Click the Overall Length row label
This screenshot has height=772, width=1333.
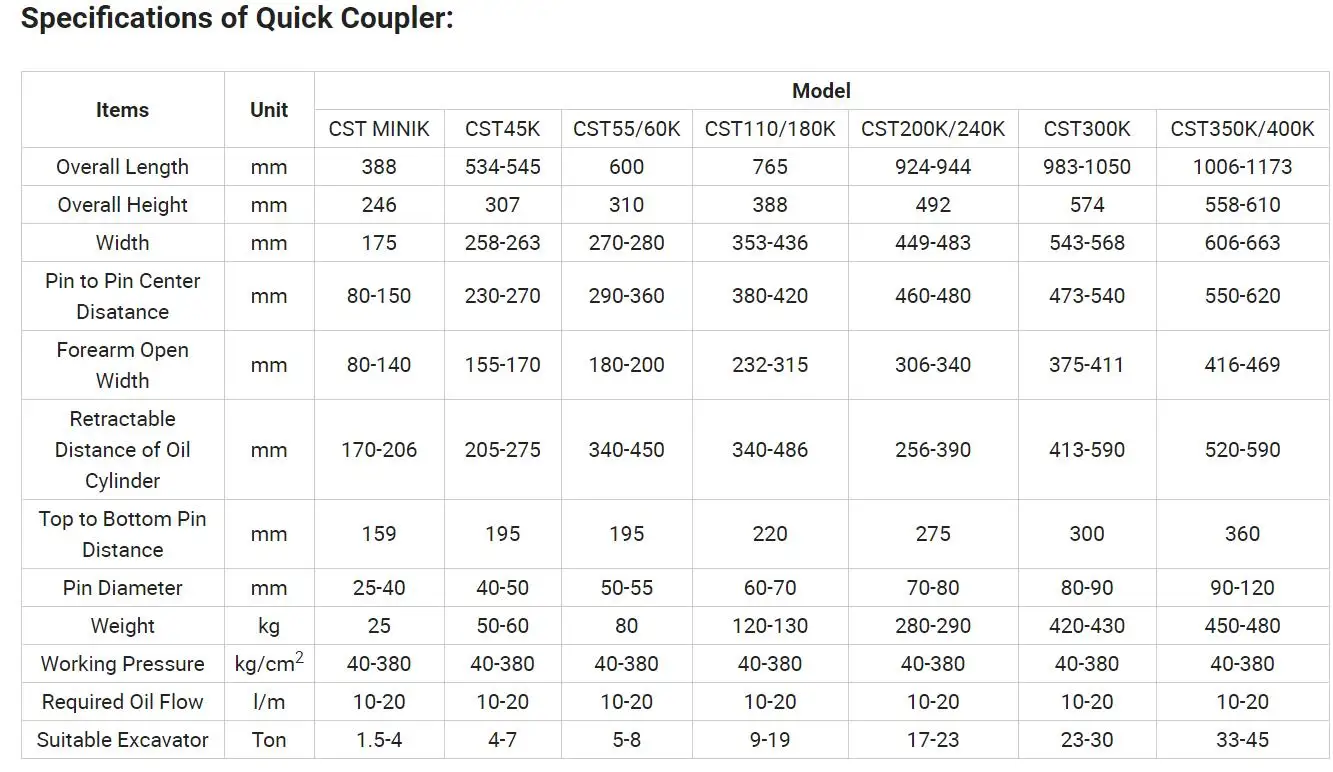coord(122,167)
